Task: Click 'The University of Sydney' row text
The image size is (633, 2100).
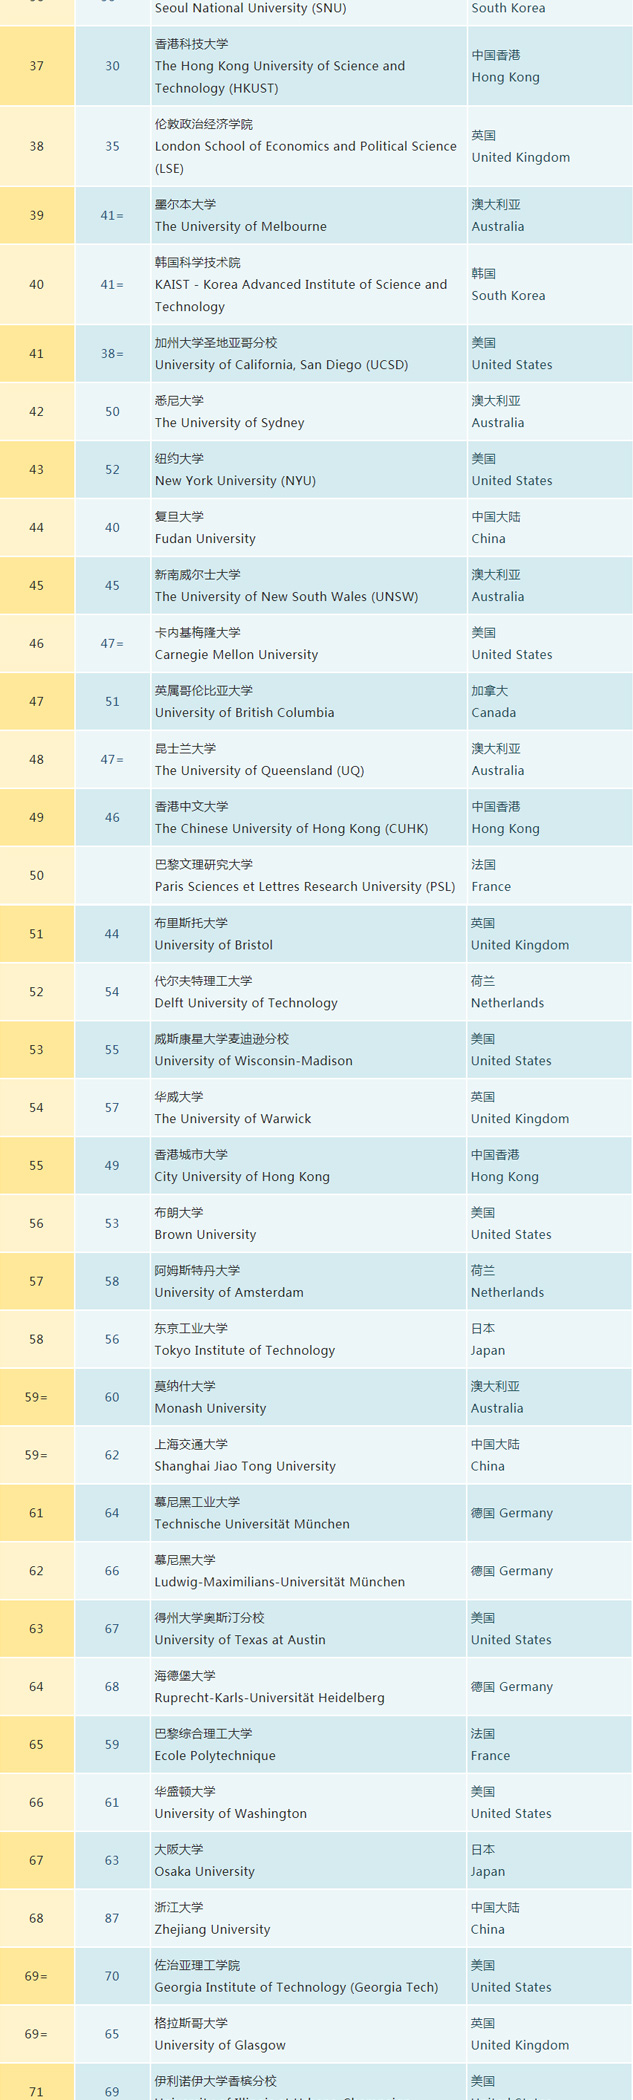Action: 229,423
